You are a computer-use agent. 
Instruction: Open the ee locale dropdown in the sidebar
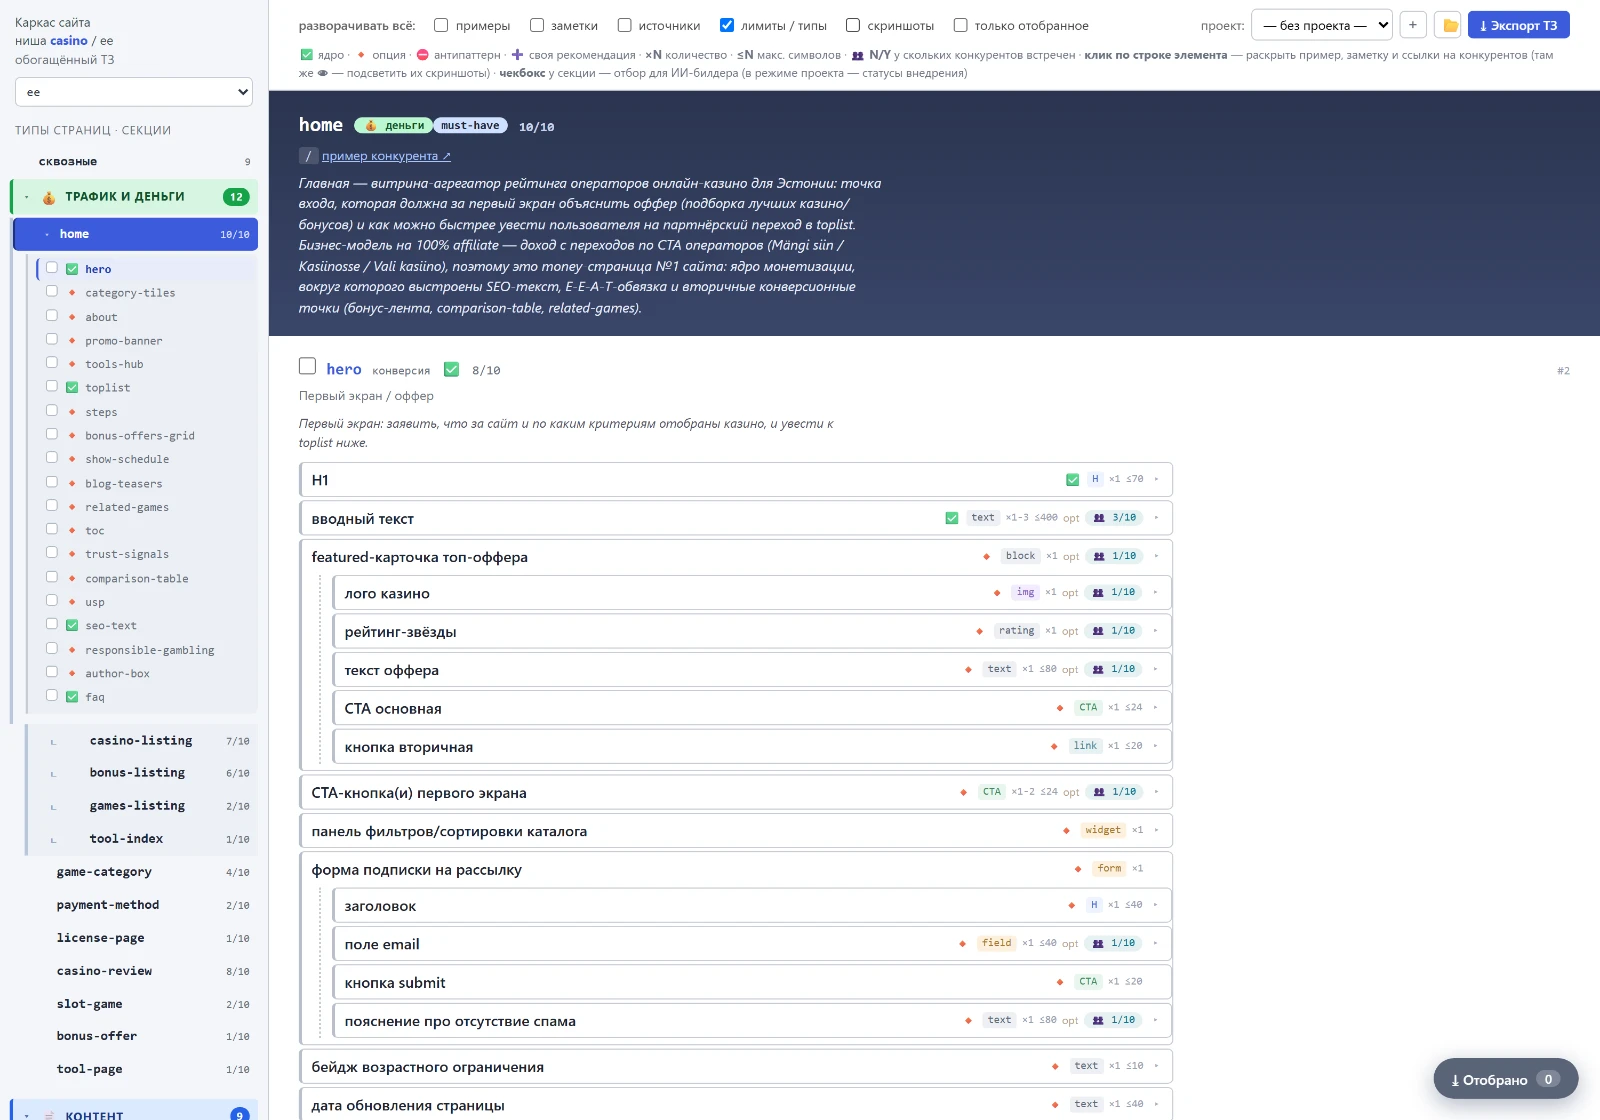[x=134, y=92]
